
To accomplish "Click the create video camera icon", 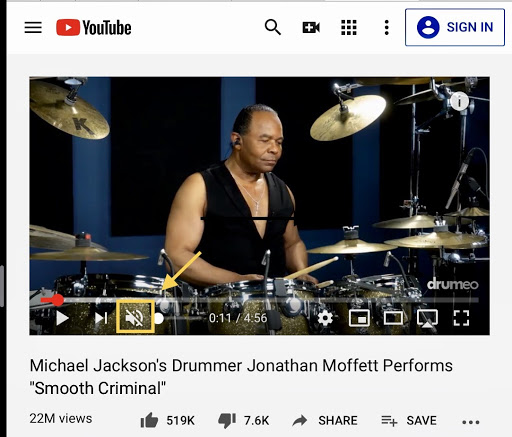I will tap(311, 27).
